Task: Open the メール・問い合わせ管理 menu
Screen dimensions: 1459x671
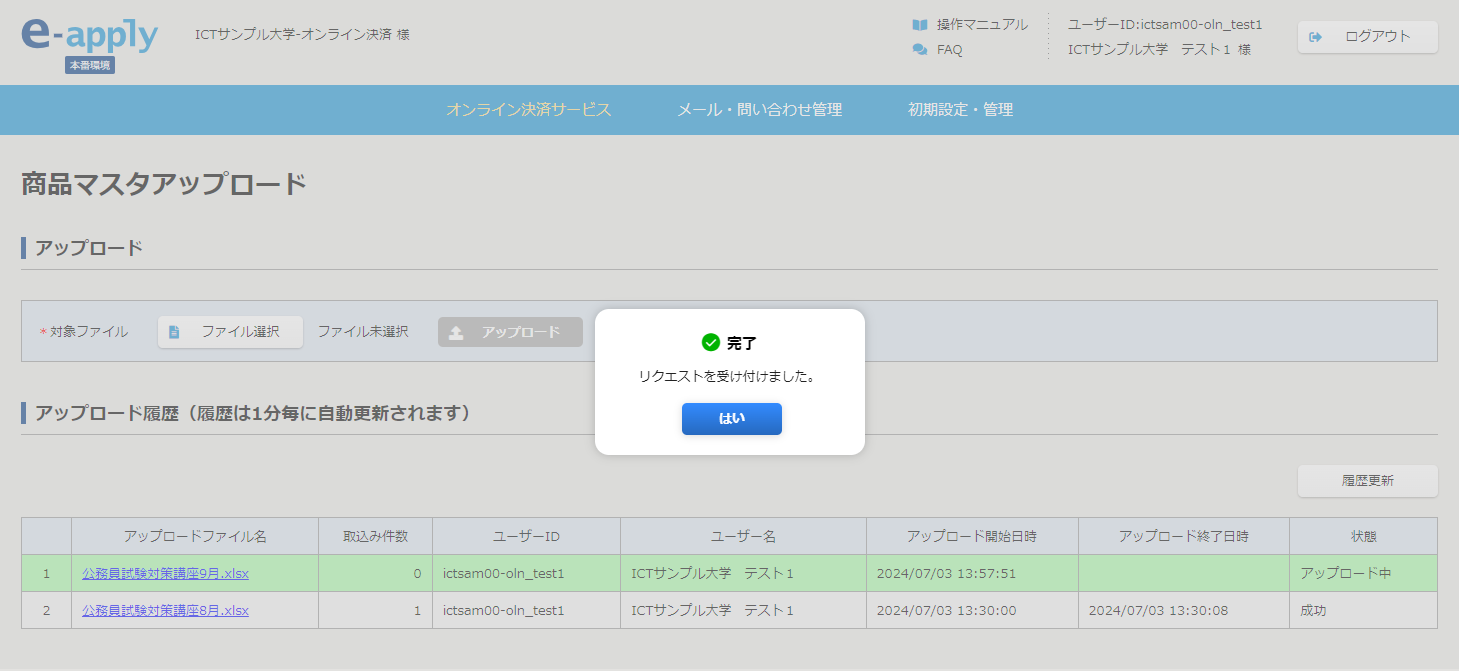Action: 759,110
